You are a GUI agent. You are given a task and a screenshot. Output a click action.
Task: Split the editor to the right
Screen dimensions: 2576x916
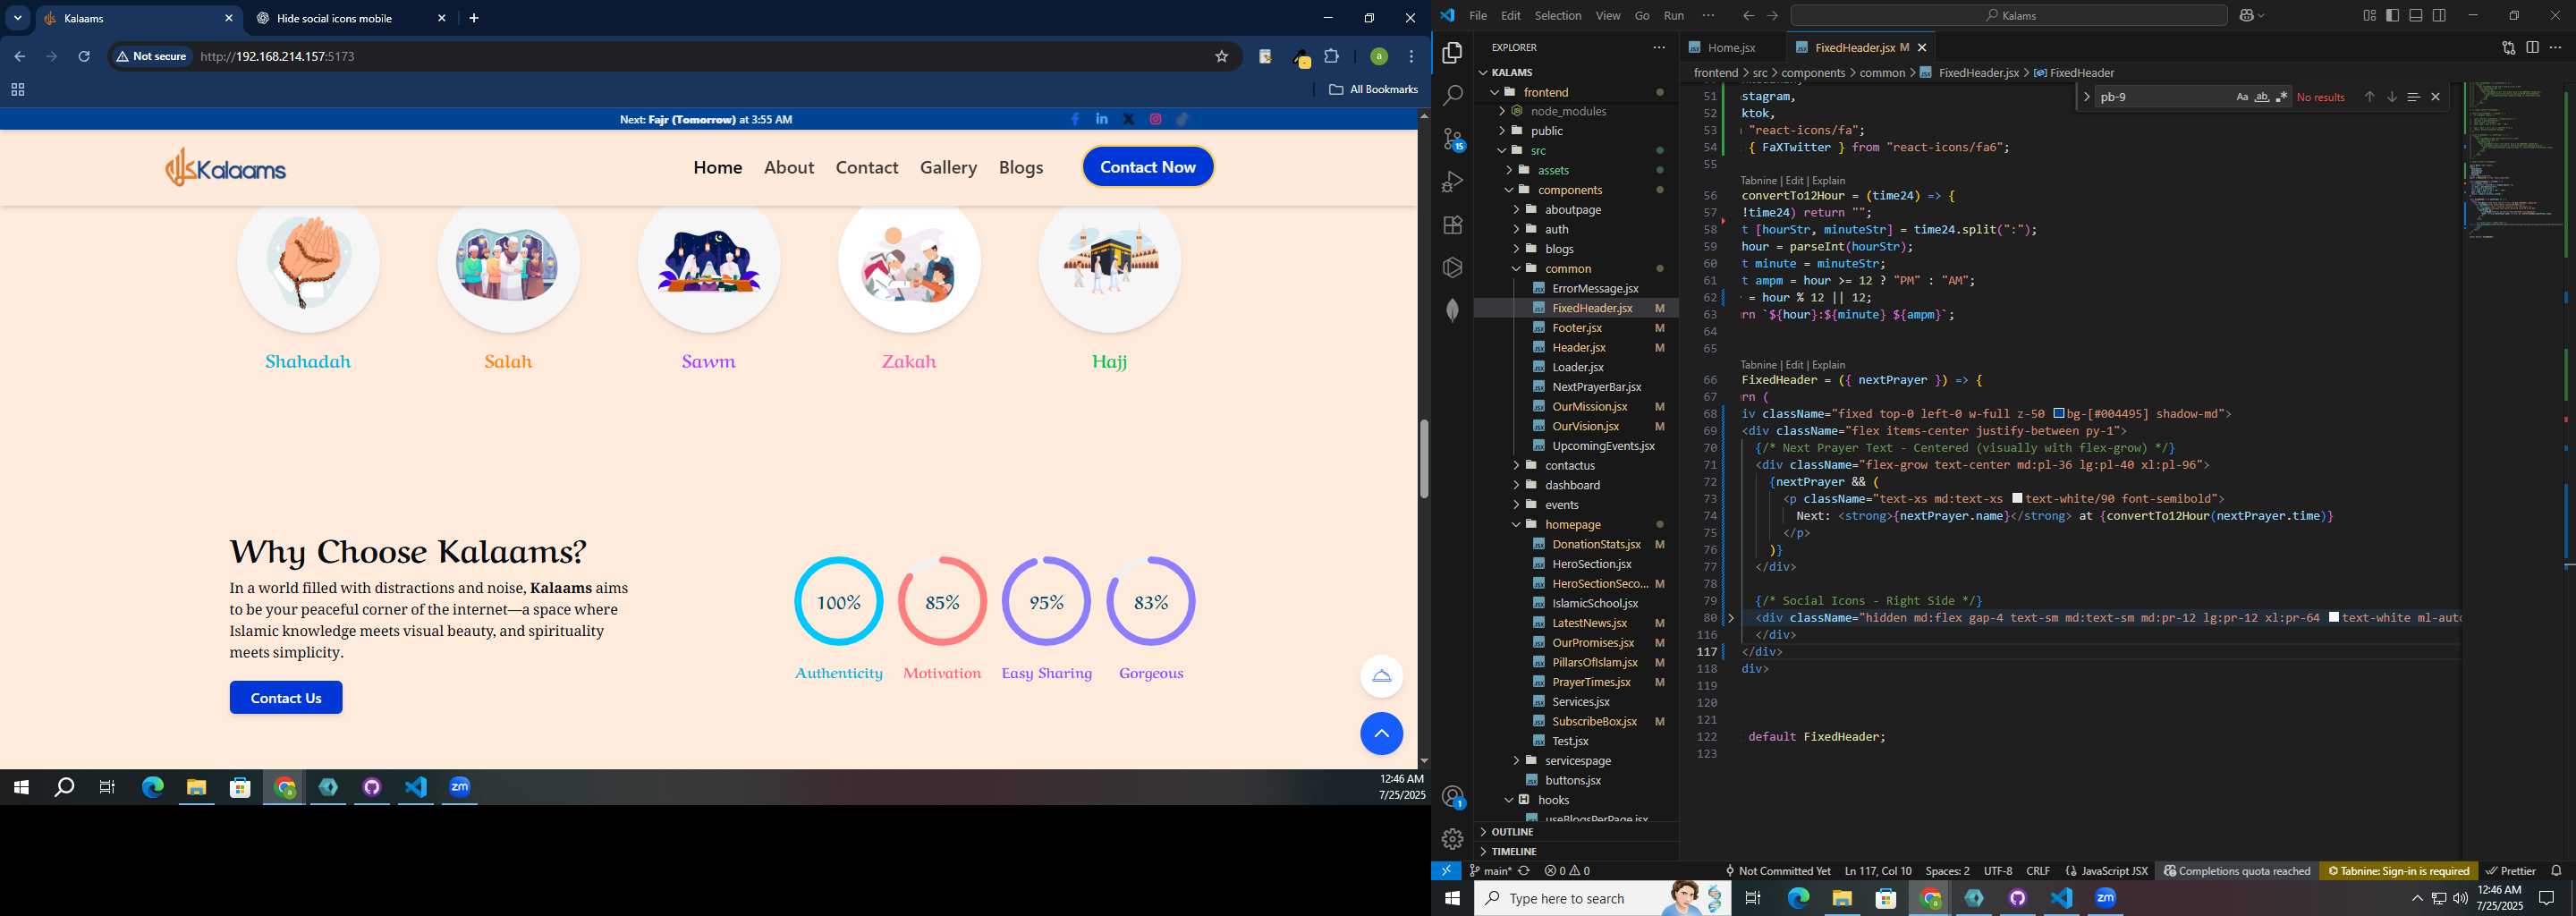(x=2532, y=47)
